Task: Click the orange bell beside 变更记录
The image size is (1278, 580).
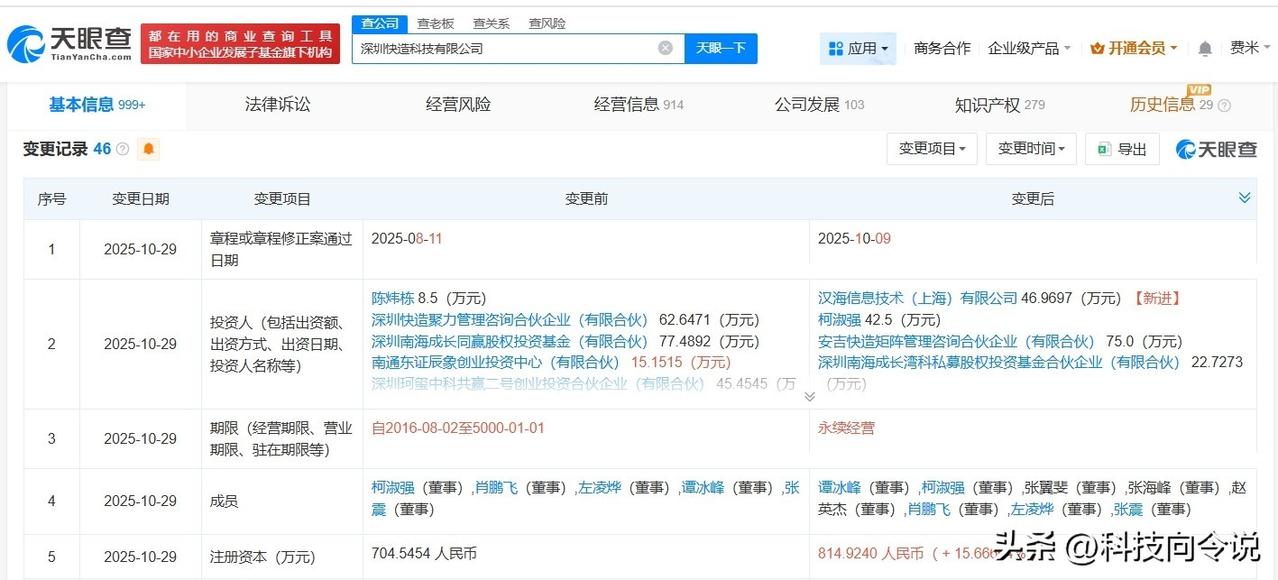Action: [x=148, y=148]
